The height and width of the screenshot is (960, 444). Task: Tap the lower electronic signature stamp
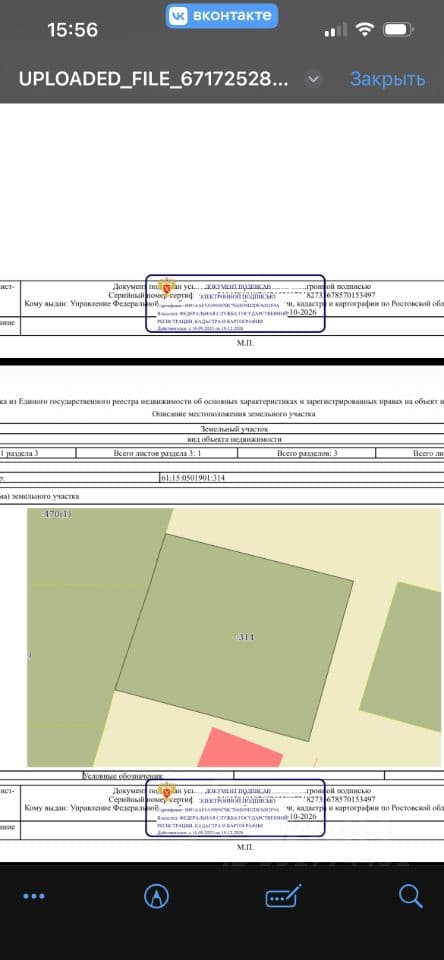pyautogui.click(x=235, y=808)
